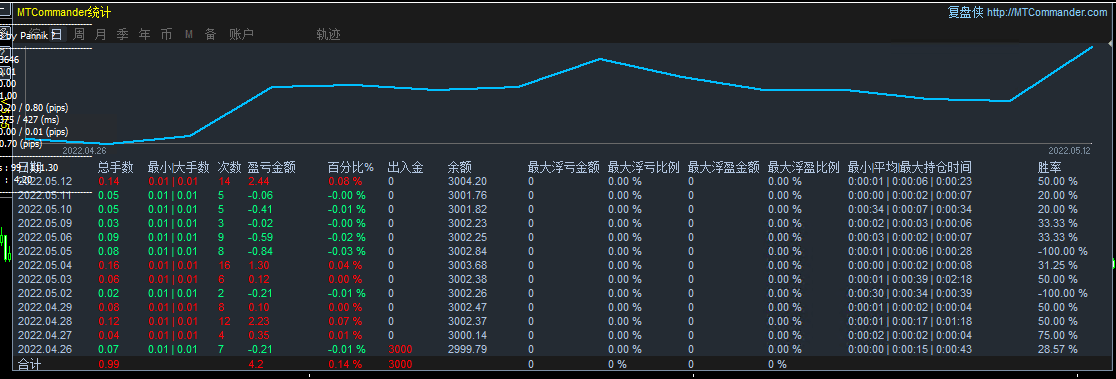Viewport: 1116px width, 379px height.
Task: Click the 合计 totals row label
Action: click(30, 364)
